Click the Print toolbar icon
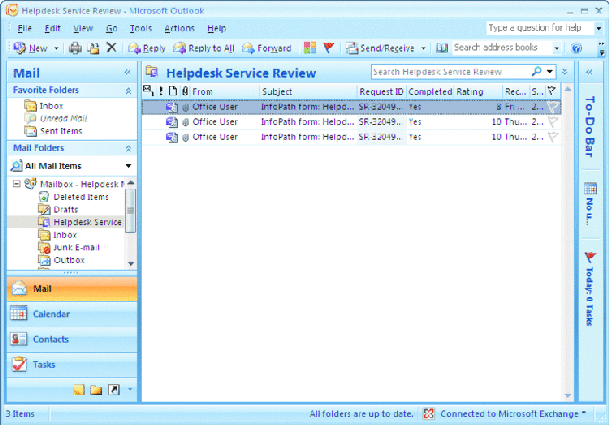This screenshot has height=425, width=609. click(75, 48)
